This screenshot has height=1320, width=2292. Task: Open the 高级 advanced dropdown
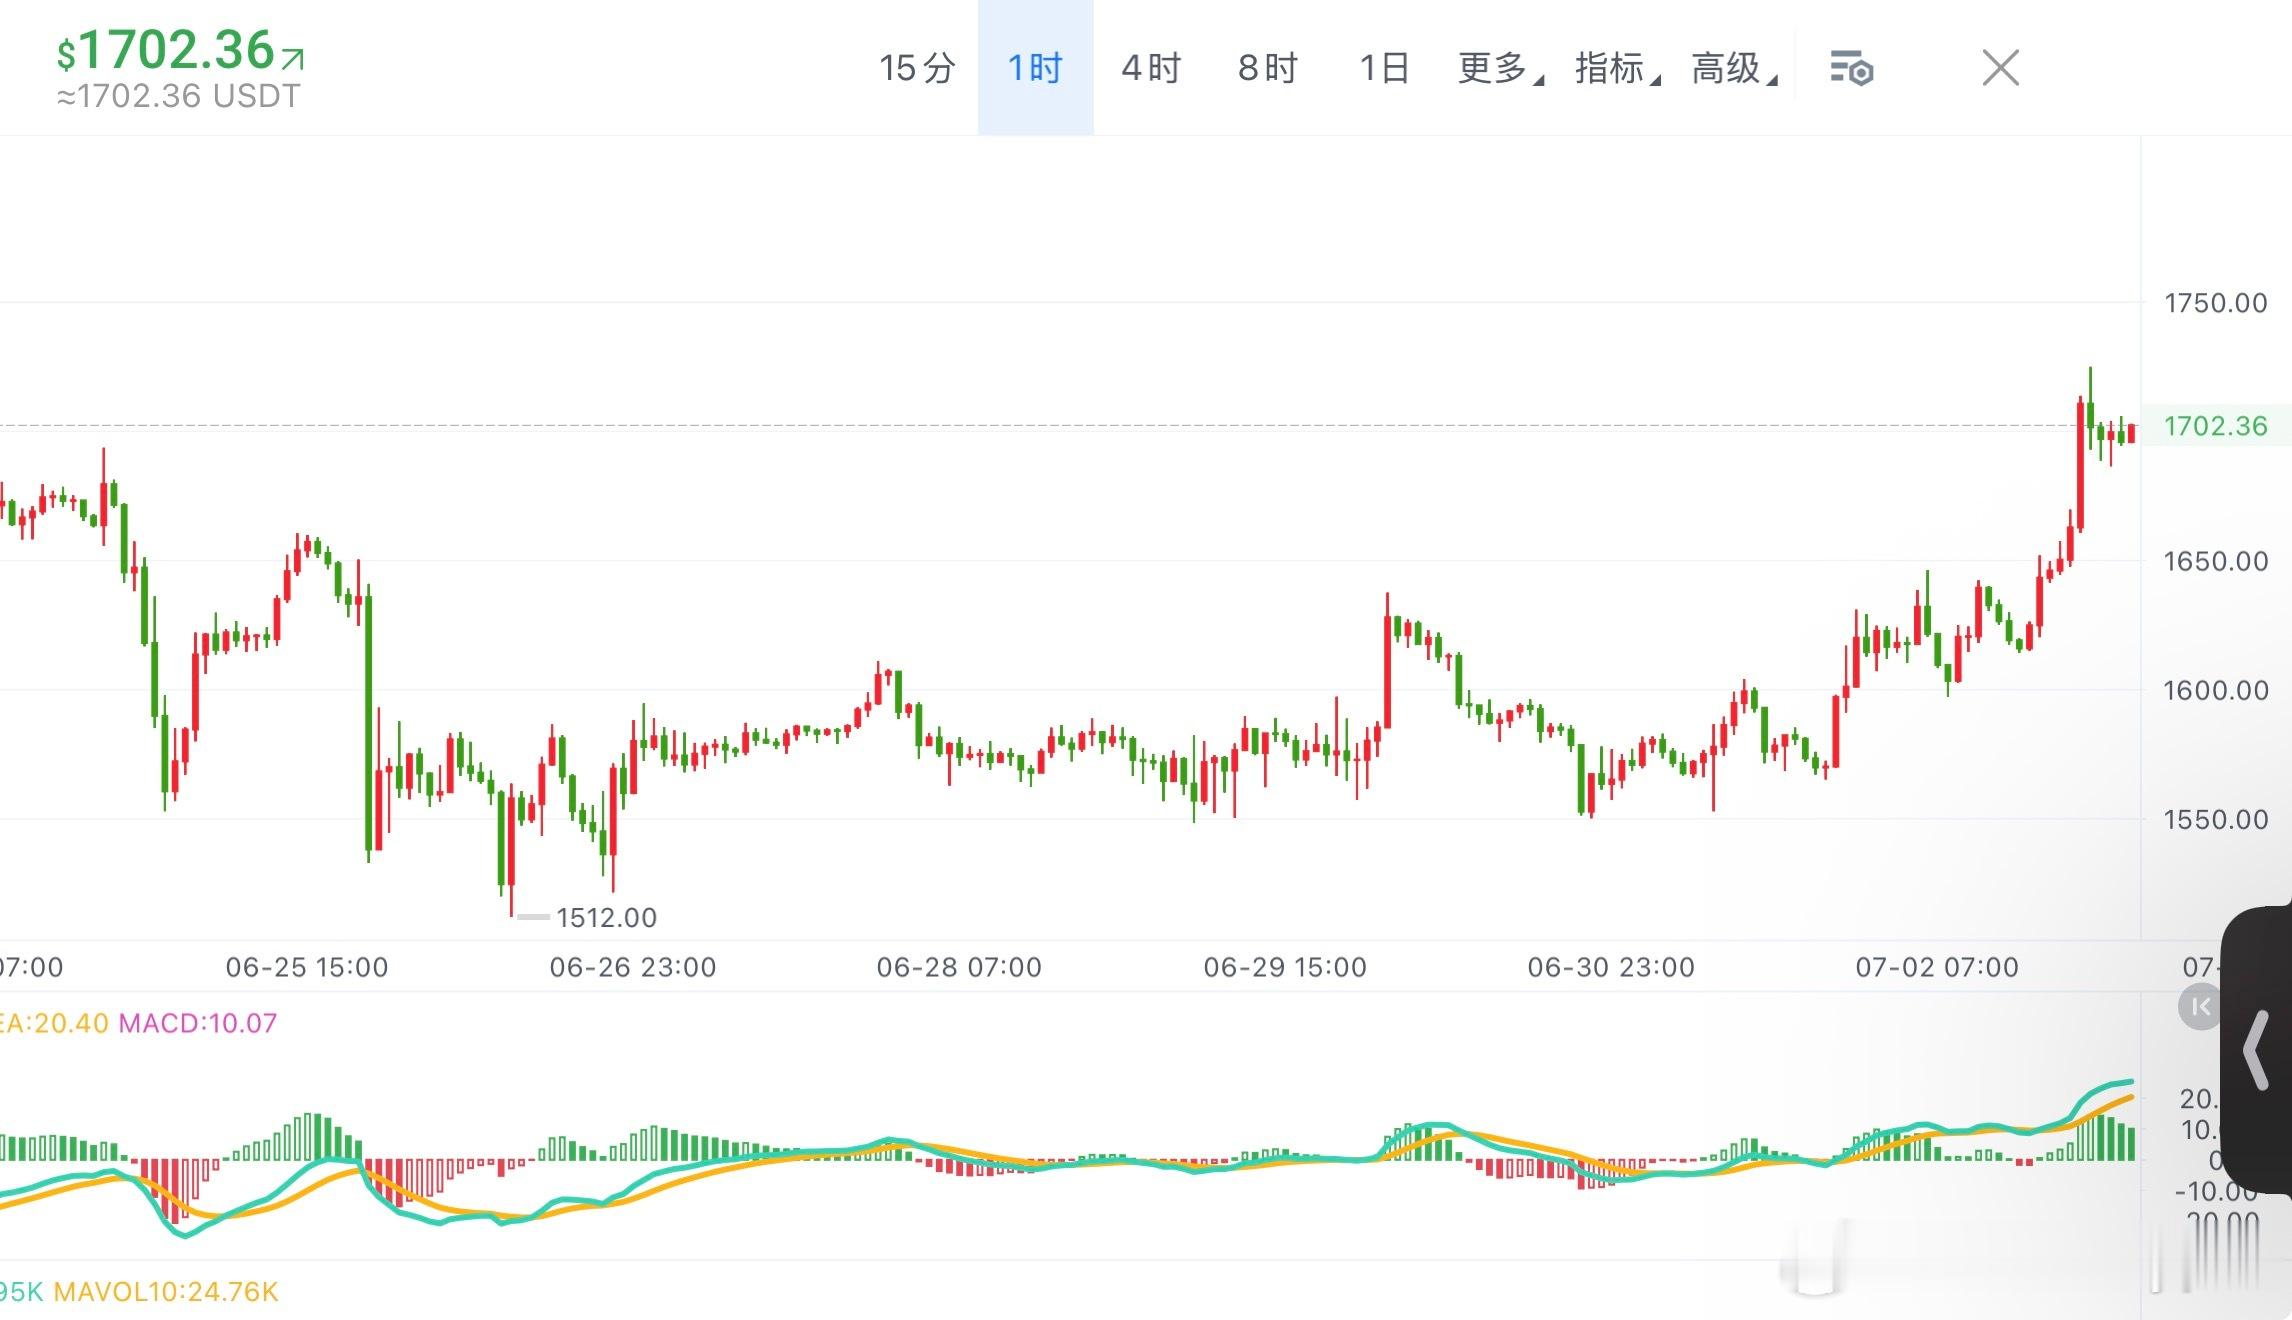pos(1734,68)
